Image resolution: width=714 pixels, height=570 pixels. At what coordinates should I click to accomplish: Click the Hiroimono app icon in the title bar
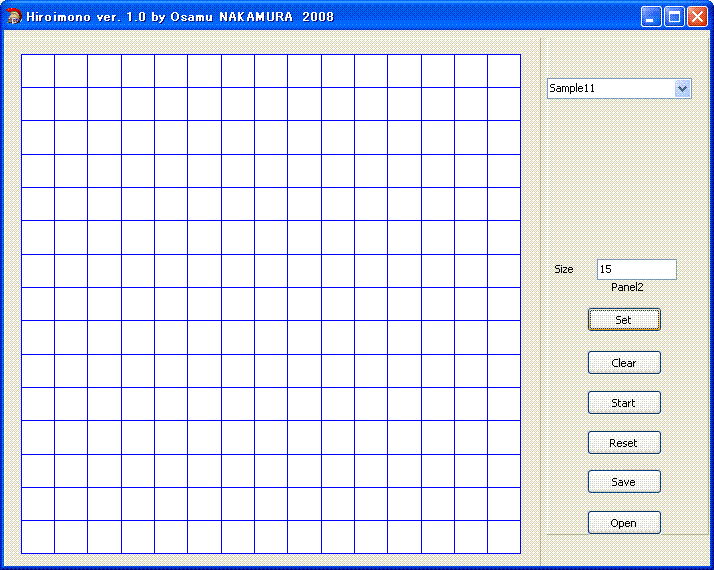tap(14, 16)
